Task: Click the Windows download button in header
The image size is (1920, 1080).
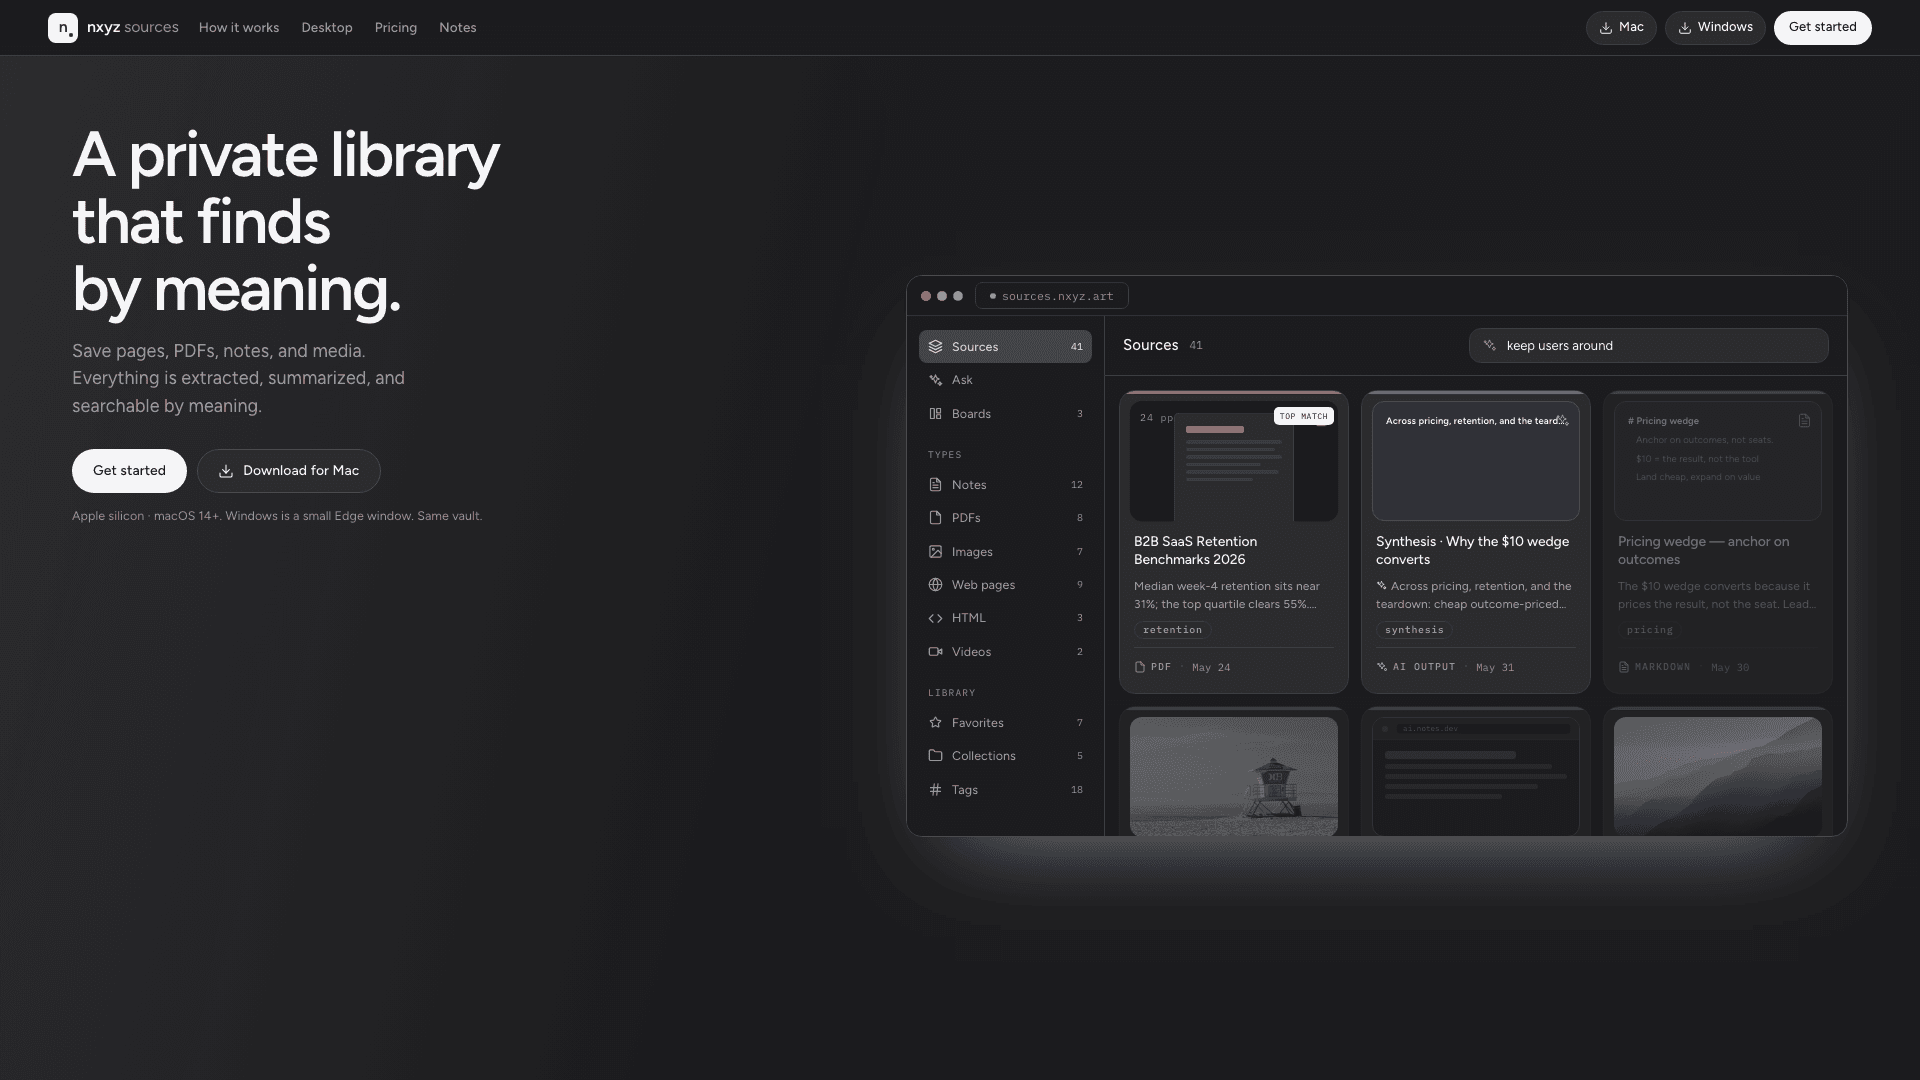Action: (1715, 28)
